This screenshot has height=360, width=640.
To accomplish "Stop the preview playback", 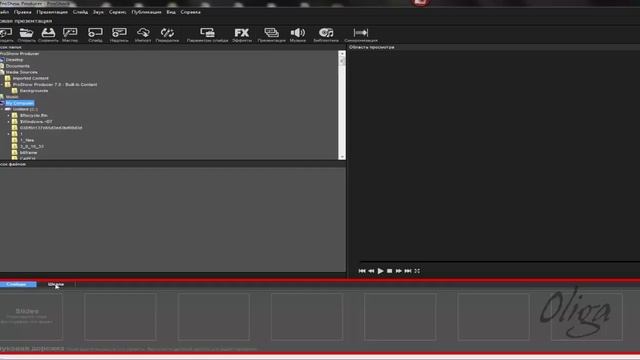I will pyautogui.click(x=389, y=271).
